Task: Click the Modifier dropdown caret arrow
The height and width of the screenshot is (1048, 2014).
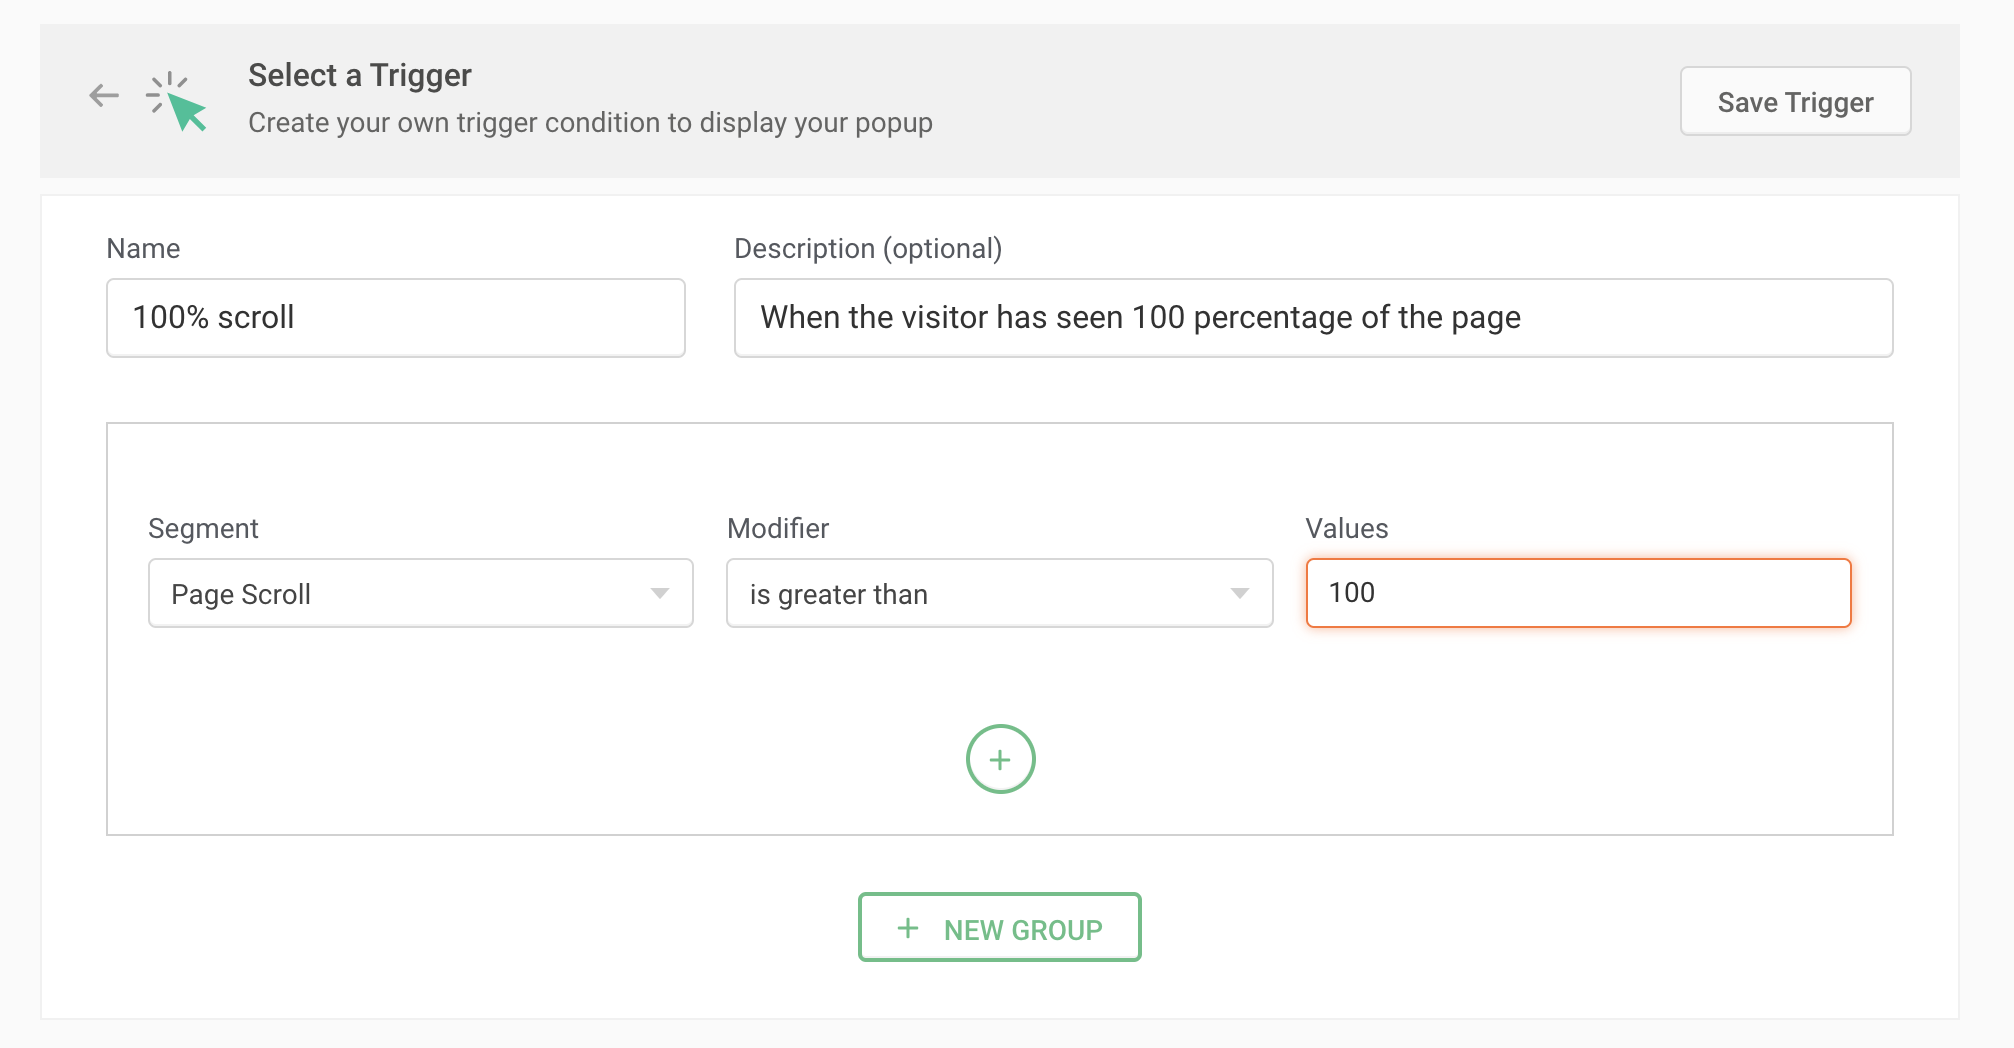Action: [1240, 594]
